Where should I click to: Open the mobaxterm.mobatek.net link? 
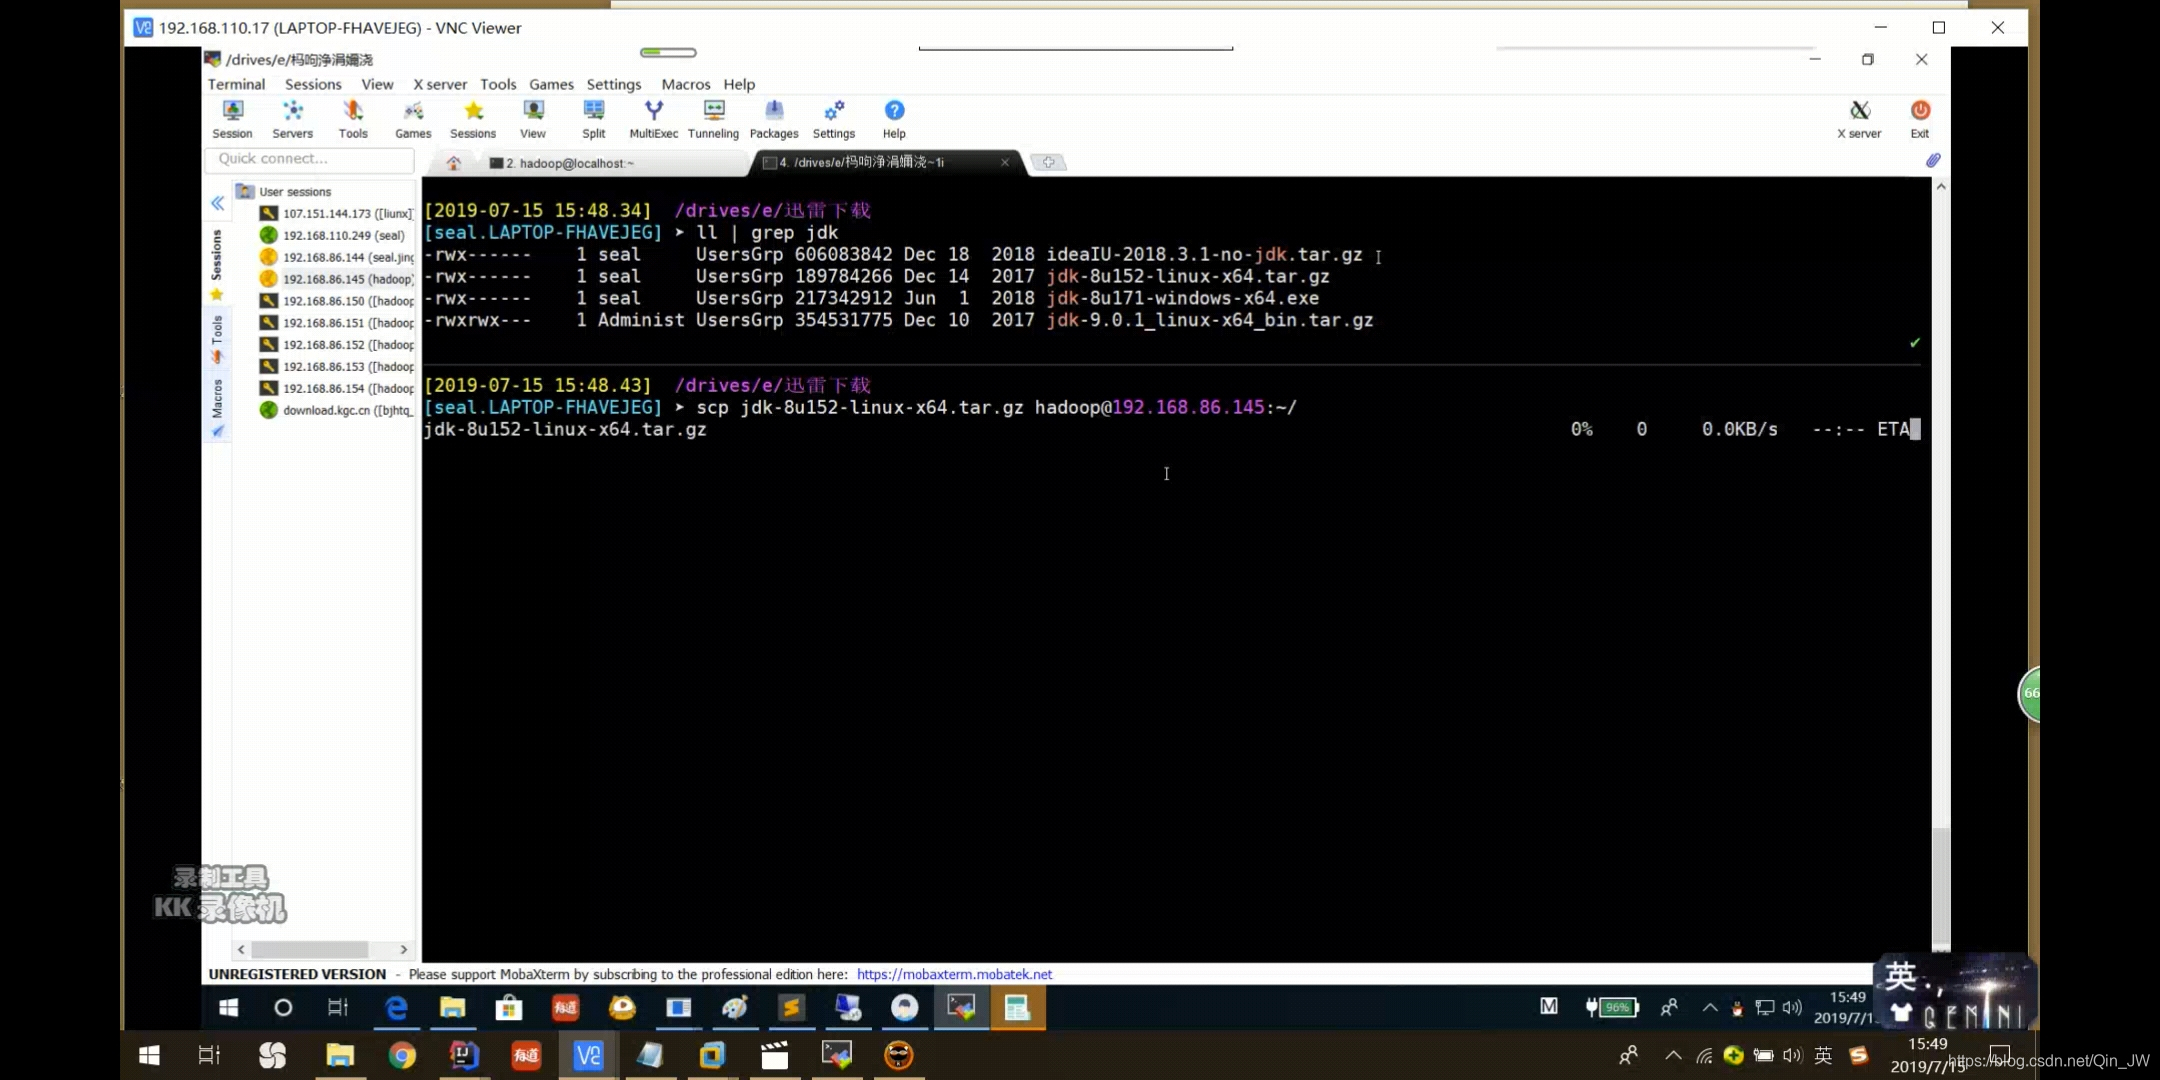[954, 974]
